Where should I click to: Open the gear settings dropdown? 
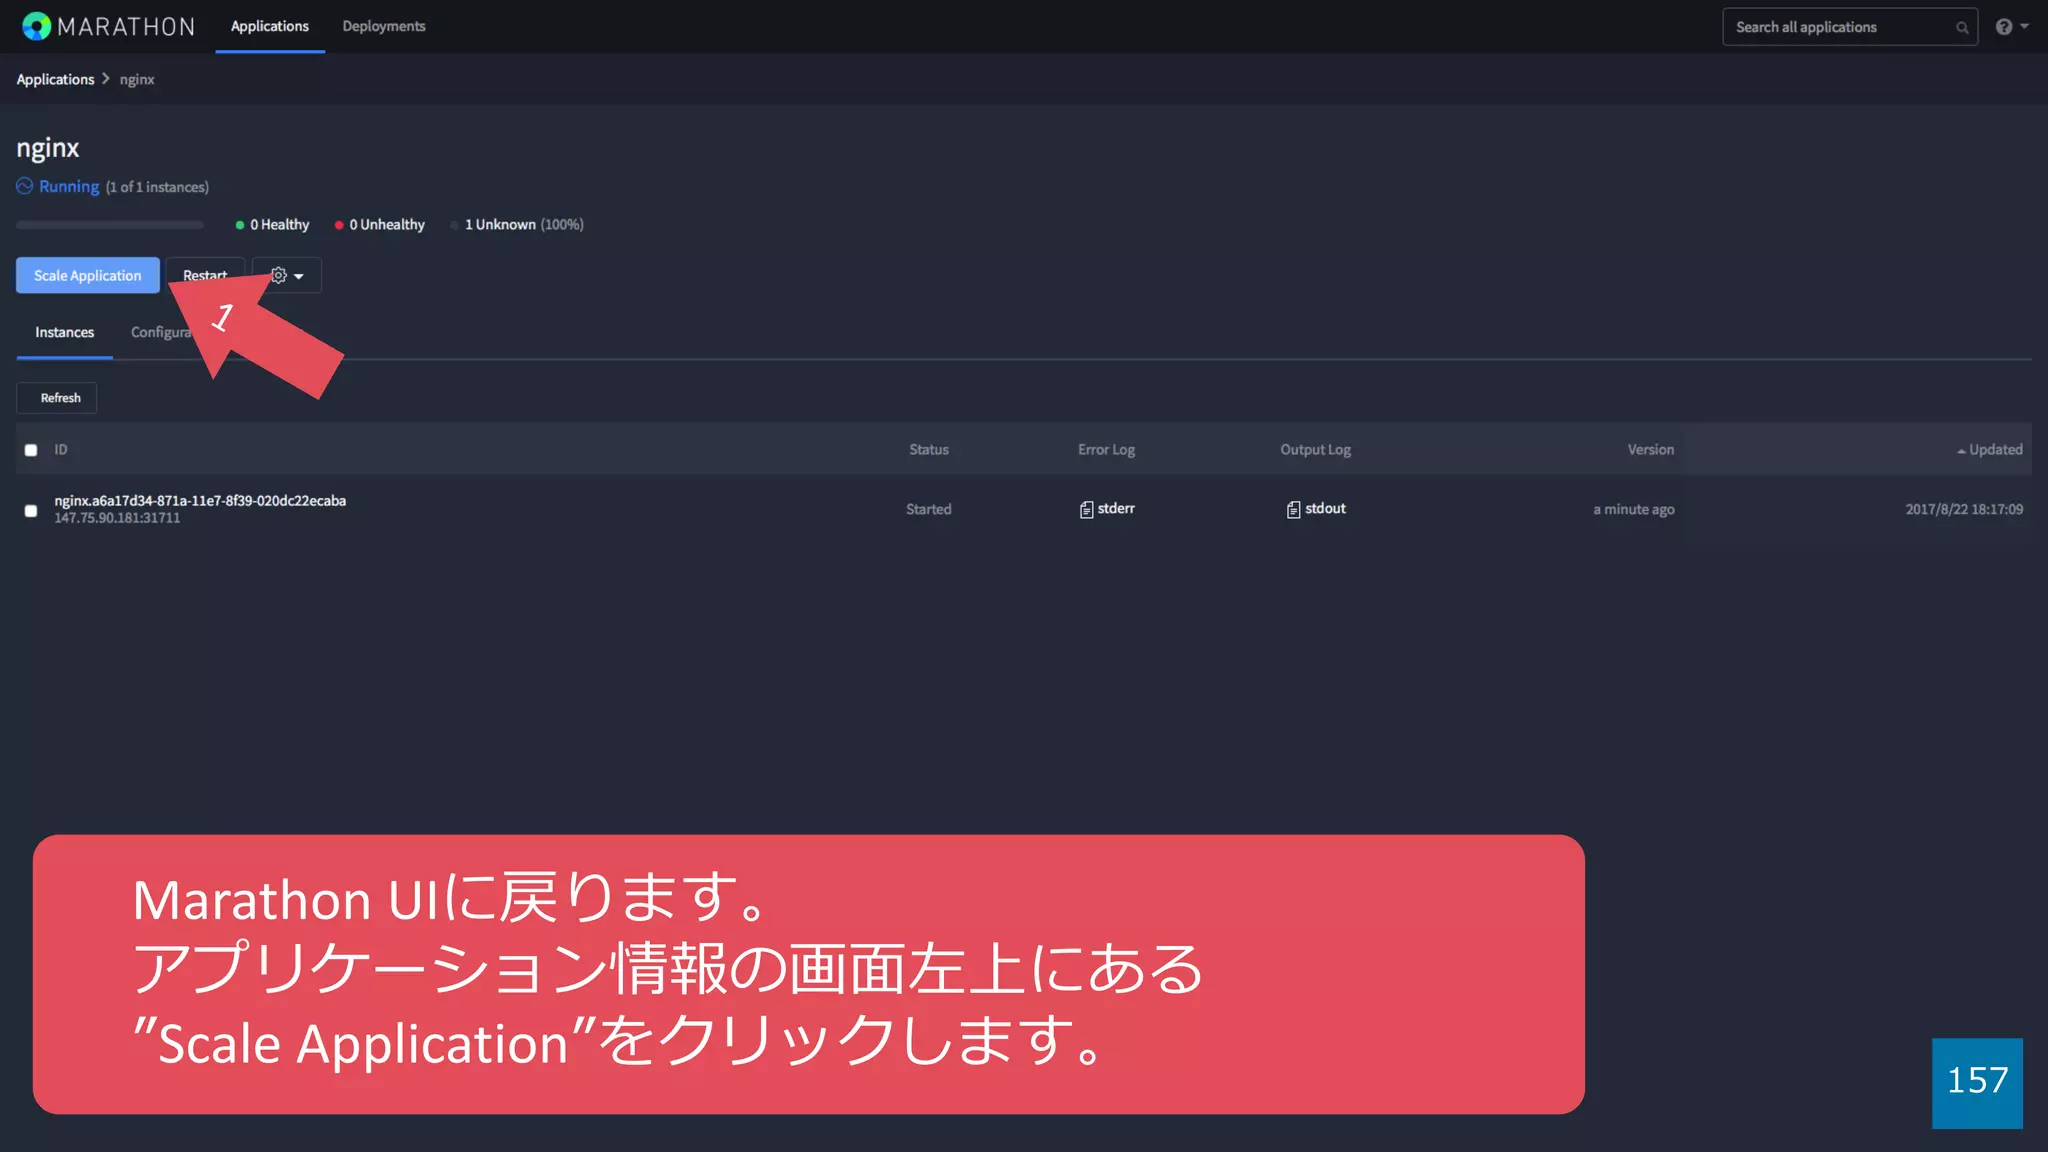(287, 275)
